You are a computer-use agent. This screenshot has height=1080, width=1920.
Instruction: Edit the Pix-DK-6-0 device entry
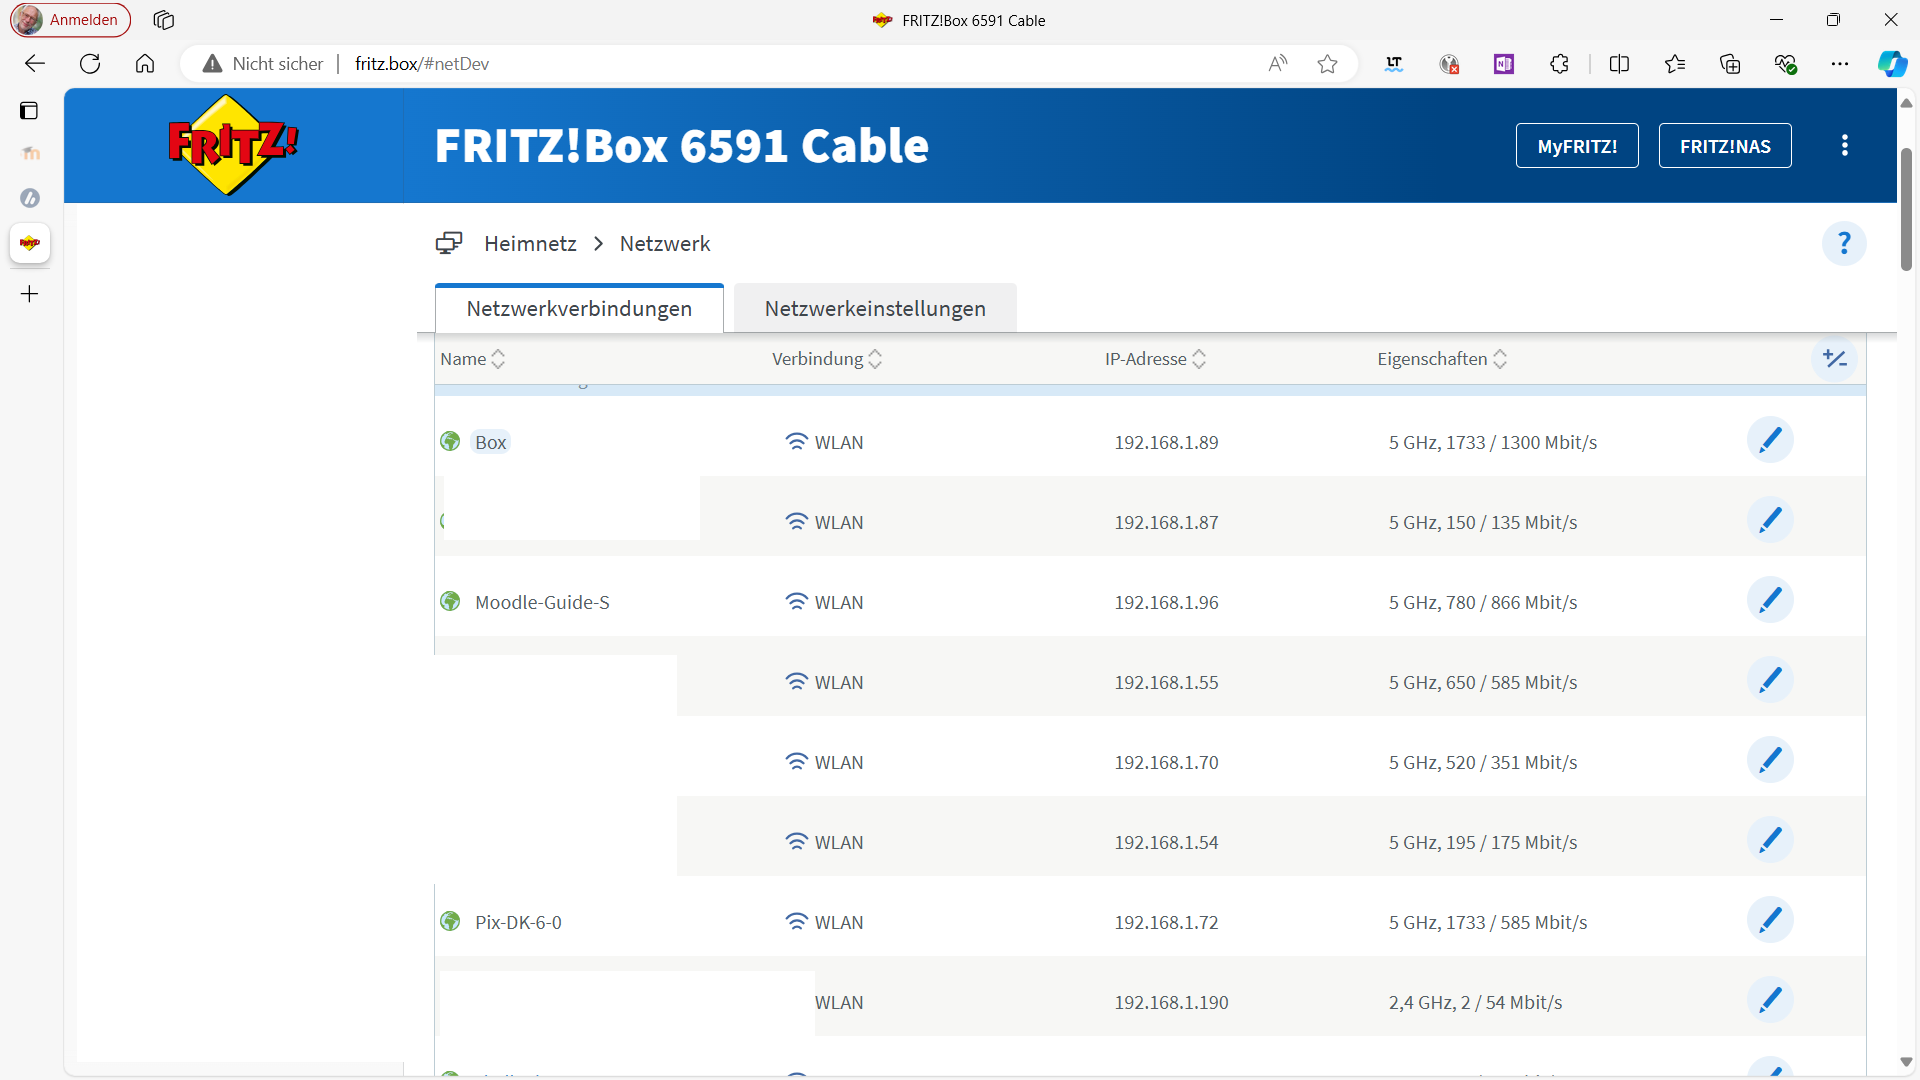1770,920
